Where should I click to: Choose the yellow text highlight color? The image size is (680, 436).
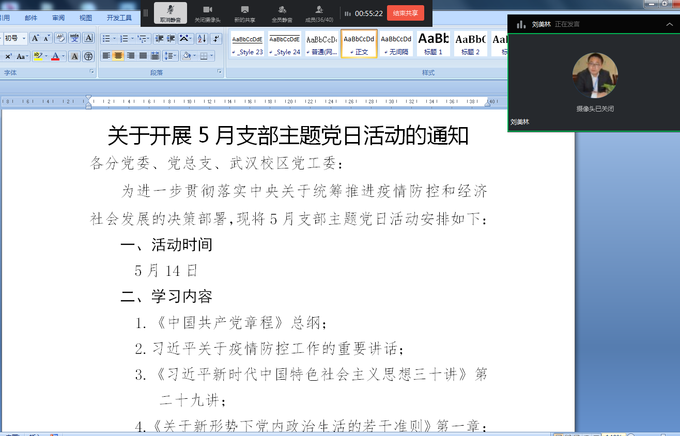tap(37, 56)
